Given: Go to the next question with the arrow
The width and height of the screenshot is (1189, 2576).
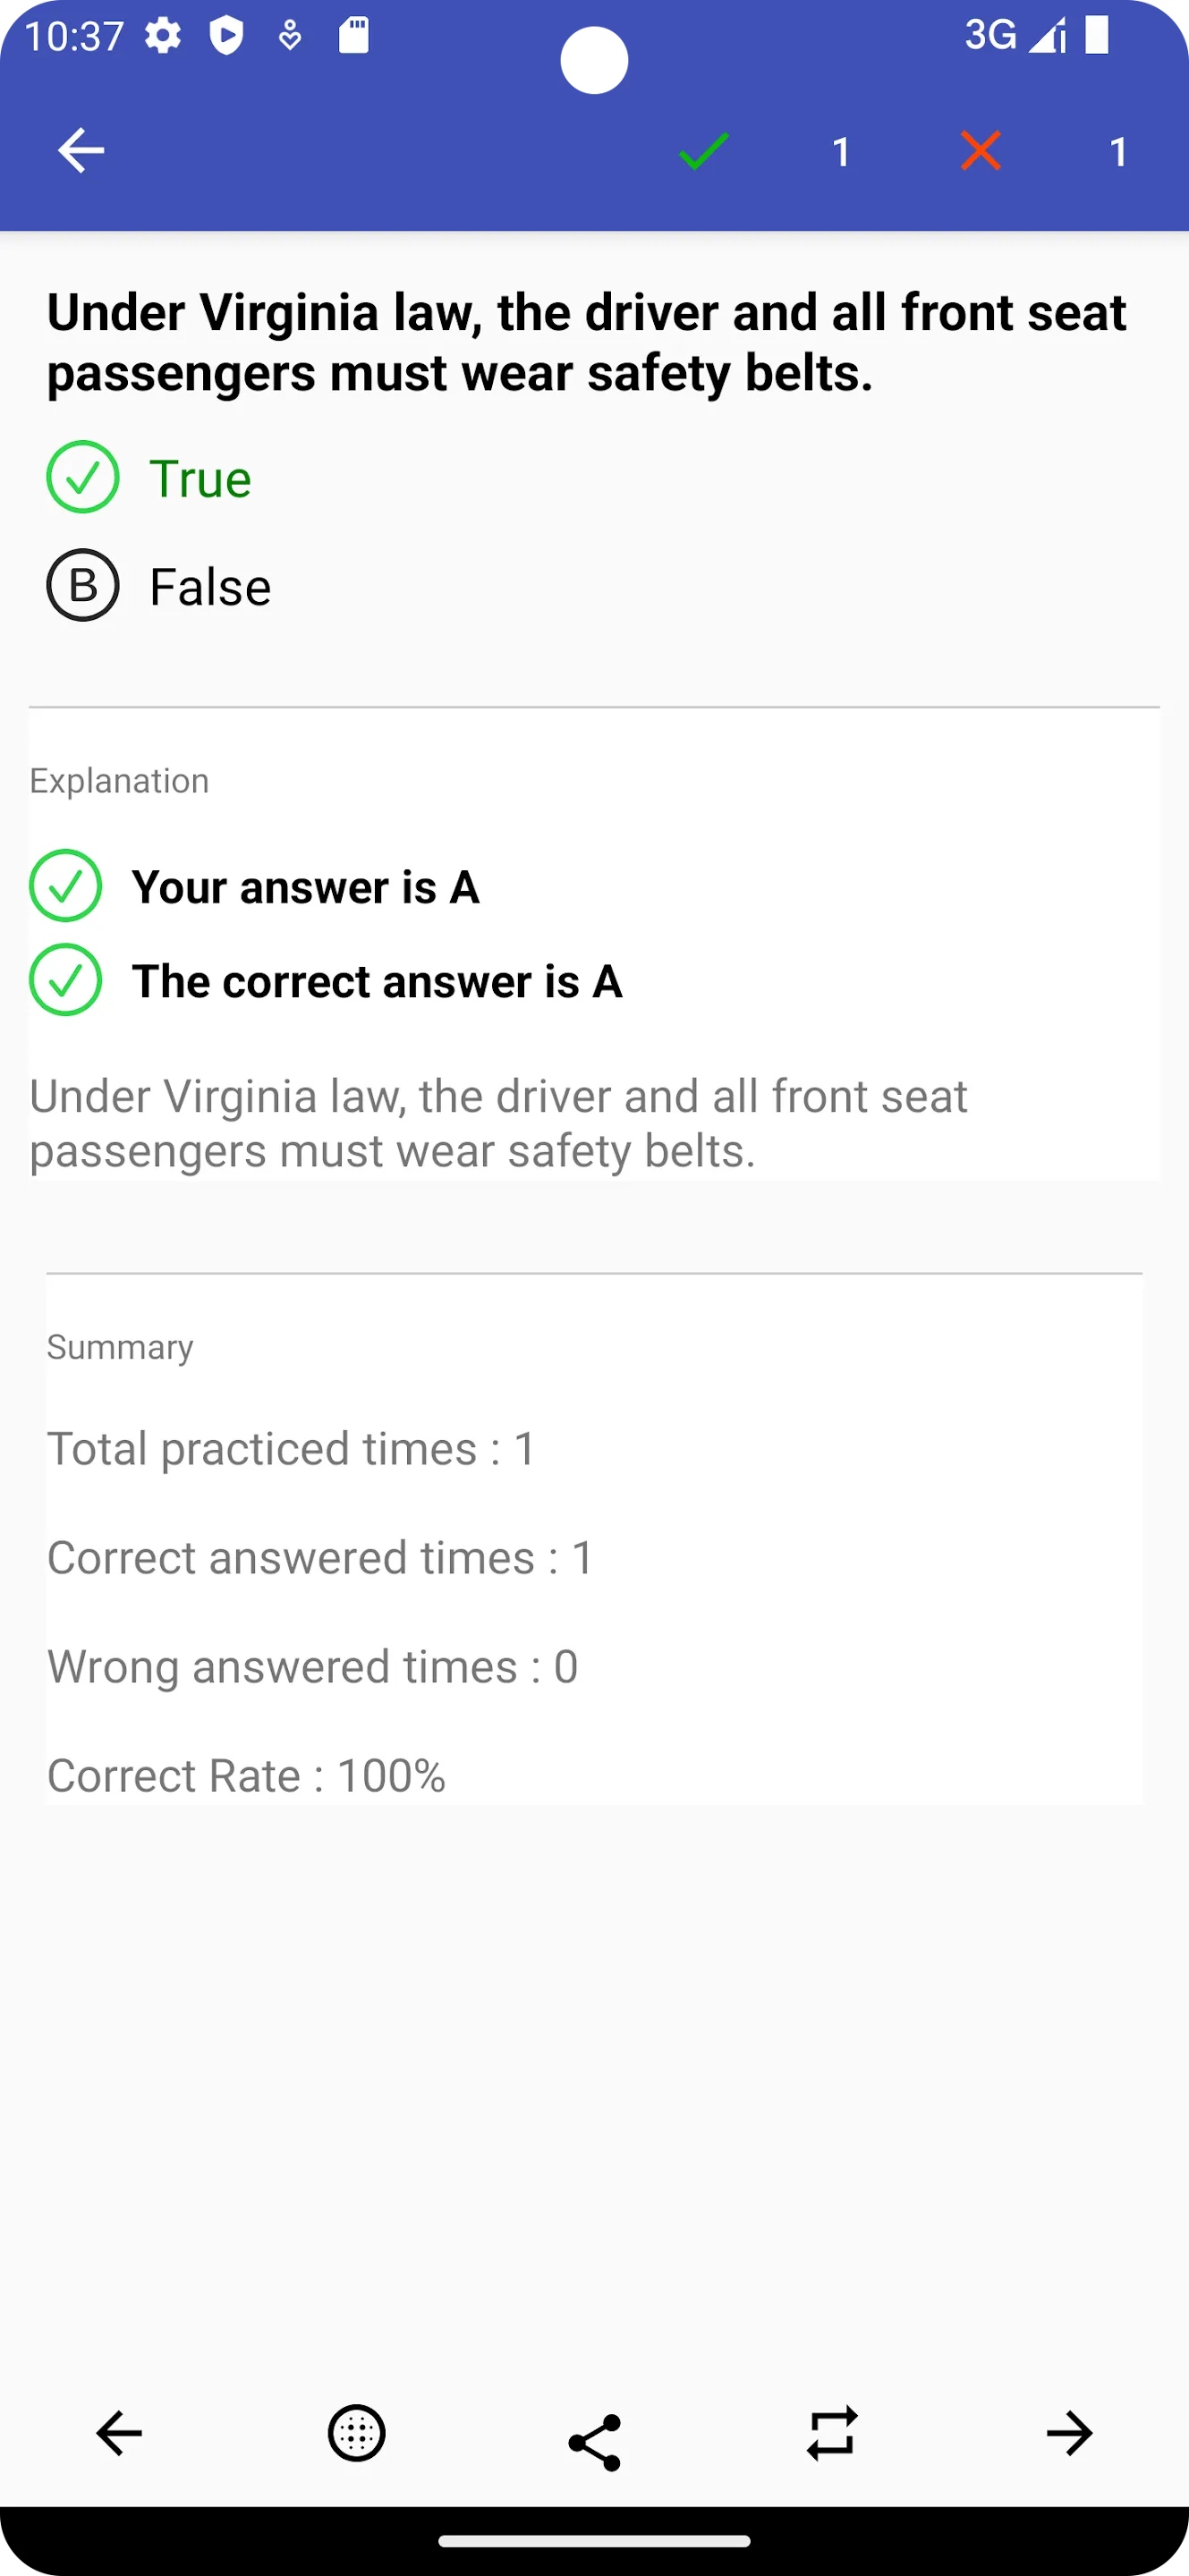Looking at the screenshot, I should (x=1070, y=2434).
